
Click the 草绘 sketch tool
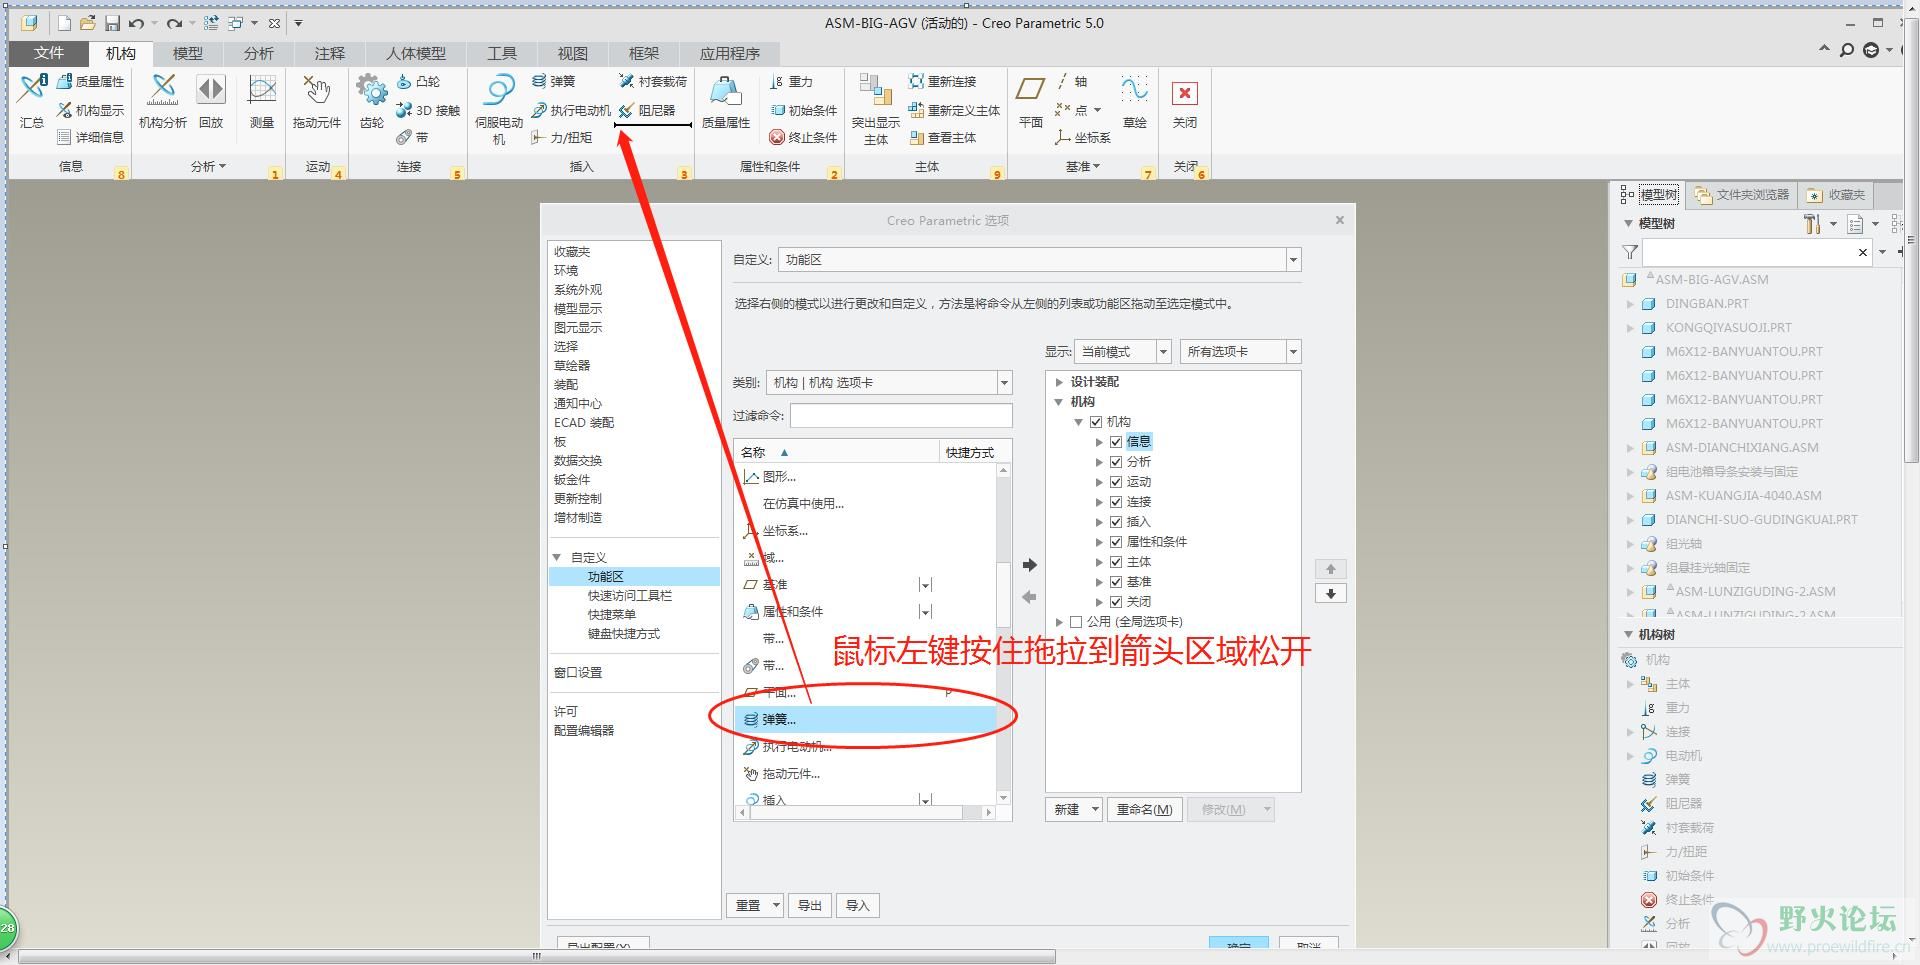(x=1135, y=101)
